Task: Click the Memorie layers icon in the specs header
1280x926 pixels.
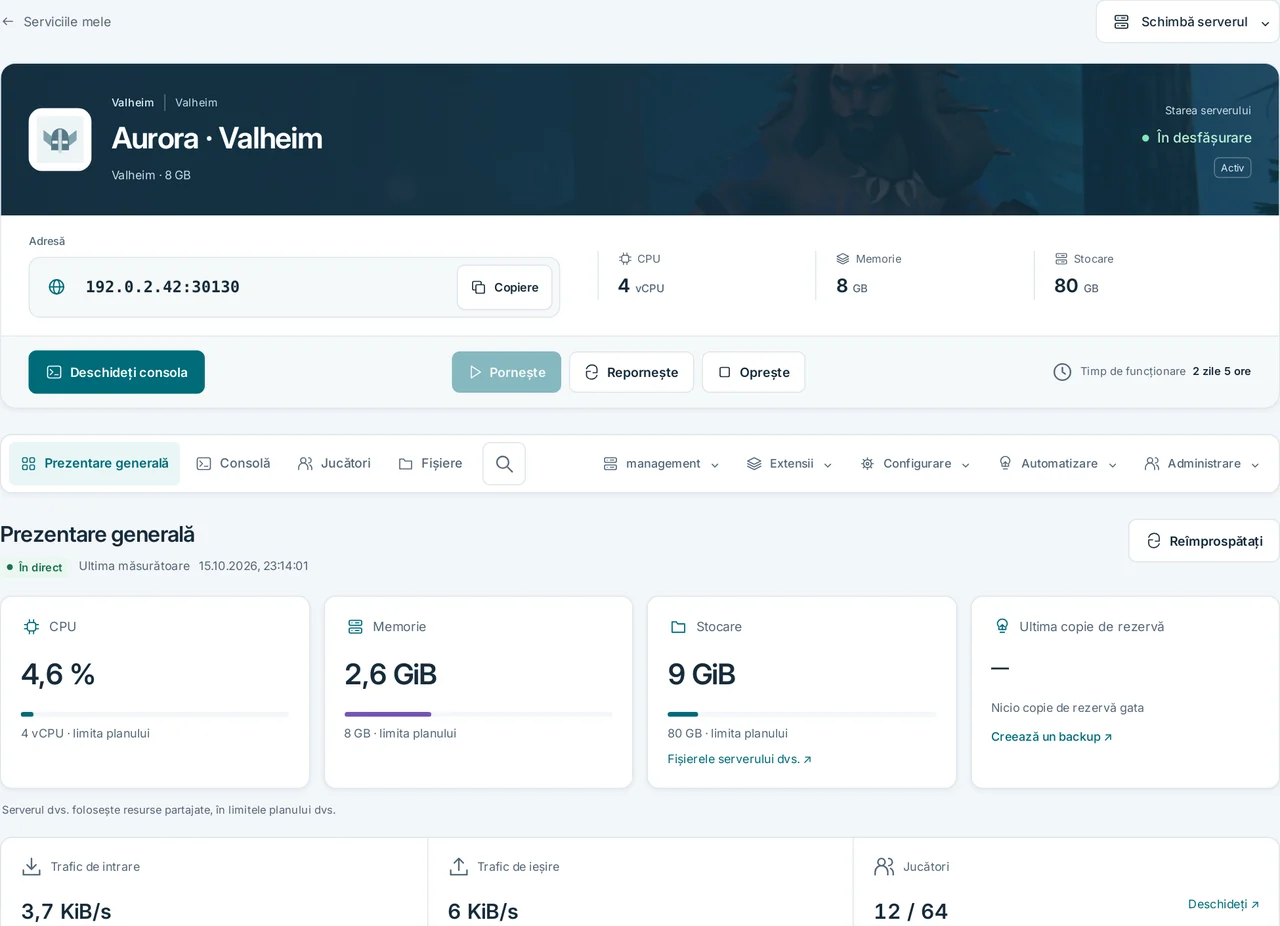Action: (x=843, y=258)
